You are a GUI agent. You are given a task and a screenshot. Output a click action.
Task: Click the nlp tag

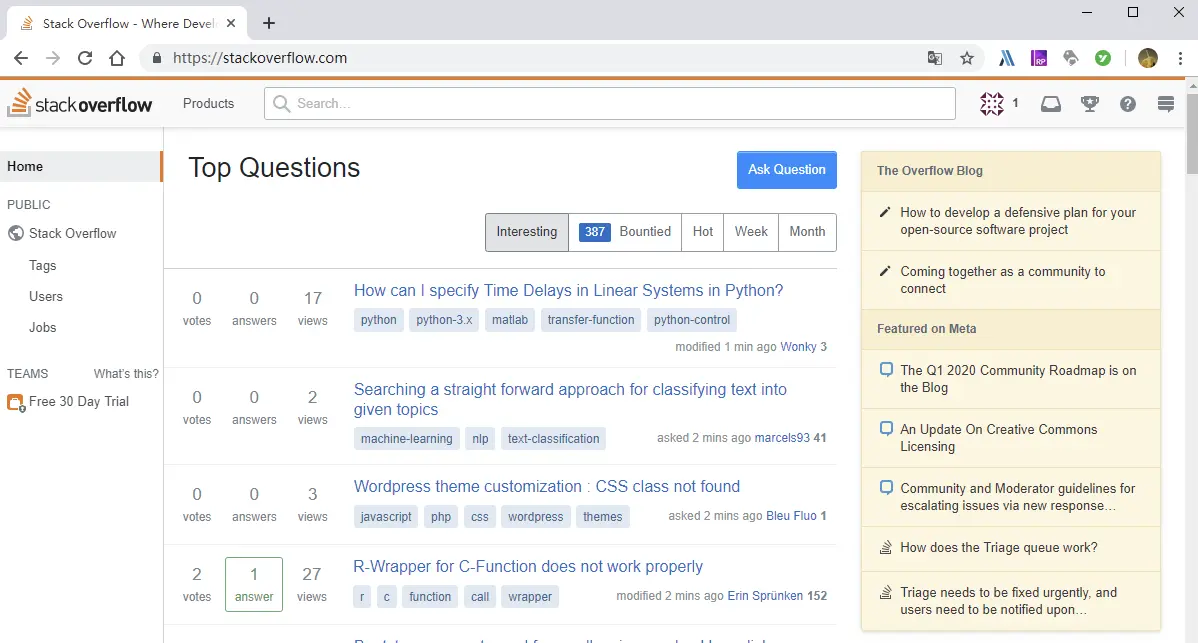click(480, 439)
